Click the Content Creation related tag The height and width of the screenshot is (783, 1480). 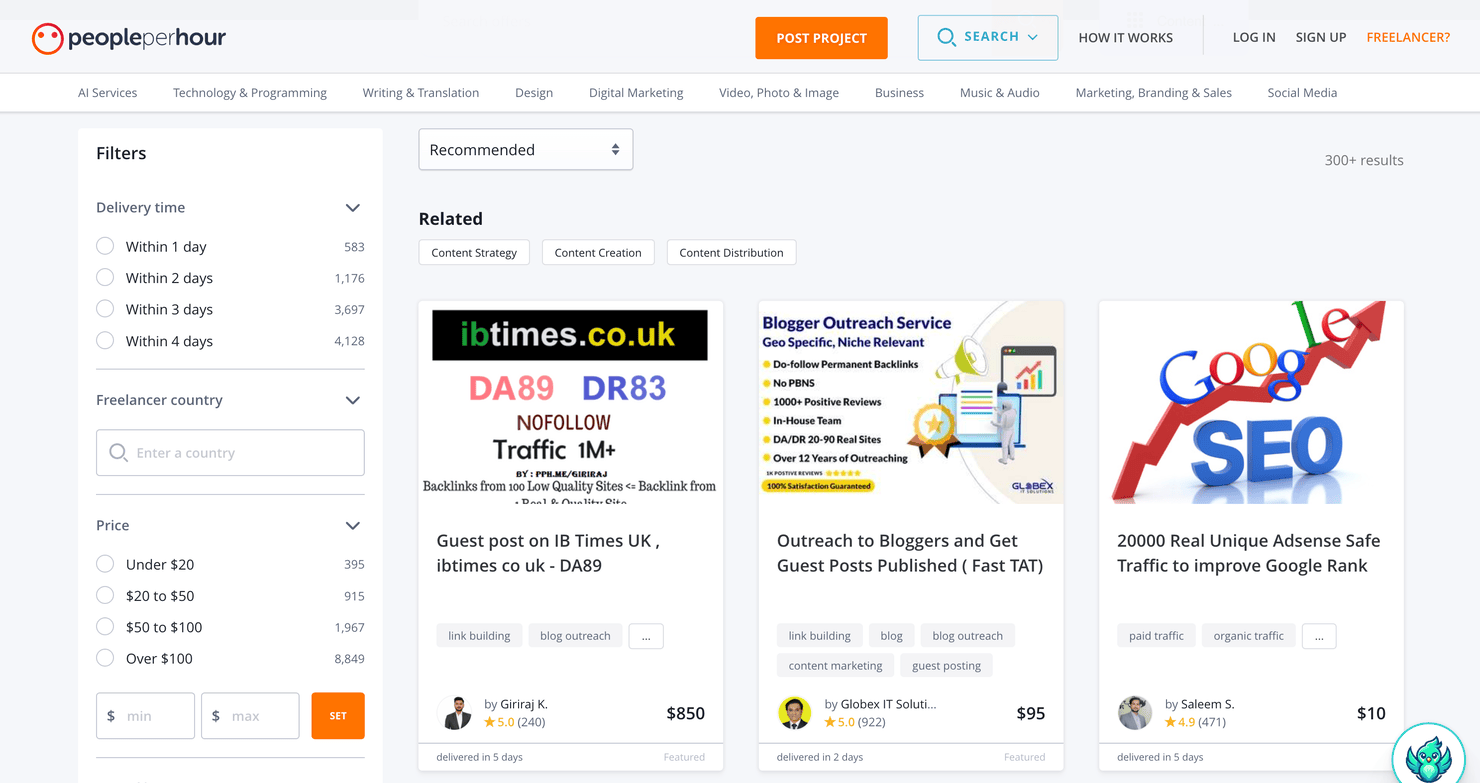[598, 252]
